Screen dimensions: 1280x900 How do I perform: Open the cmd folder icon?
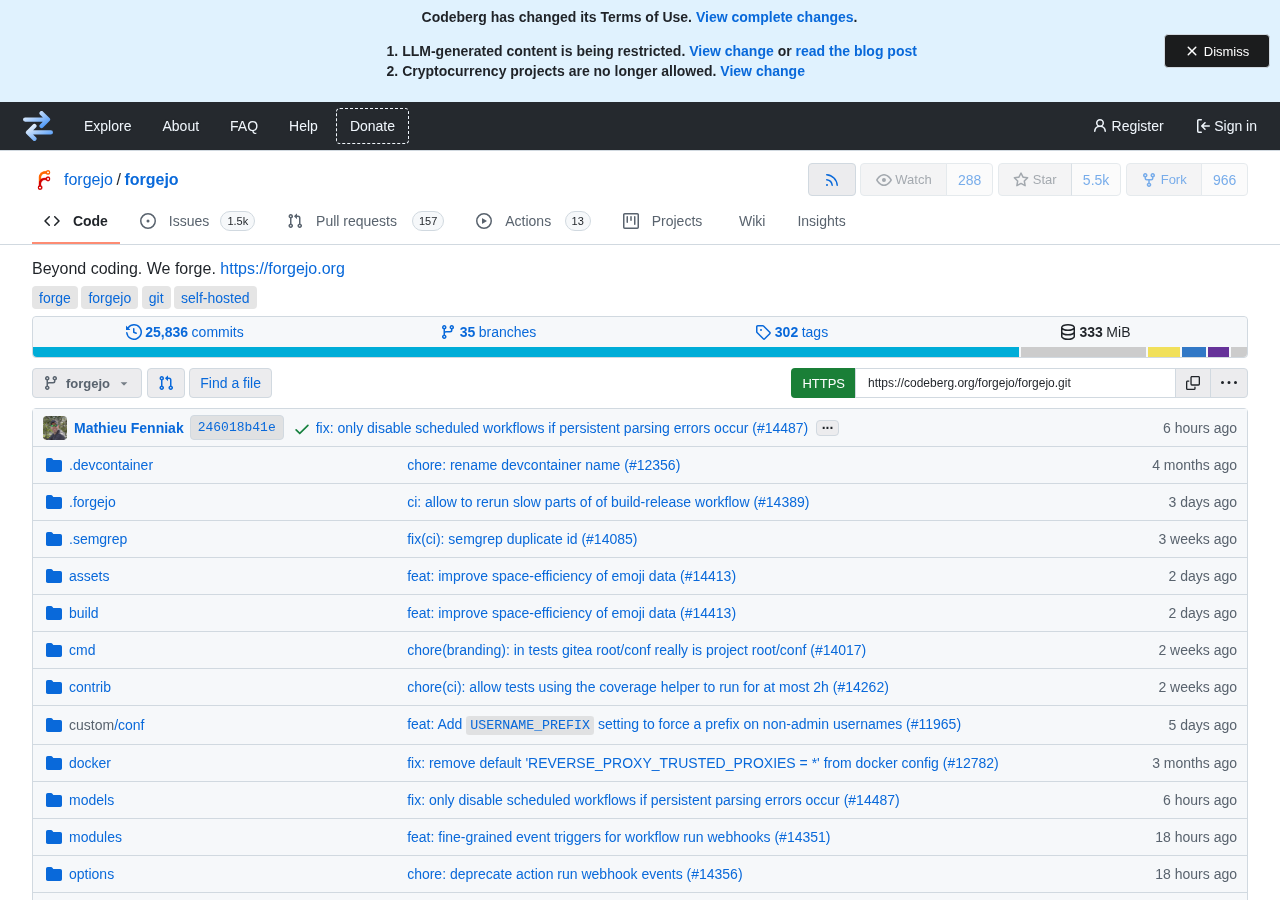(54, 650)
